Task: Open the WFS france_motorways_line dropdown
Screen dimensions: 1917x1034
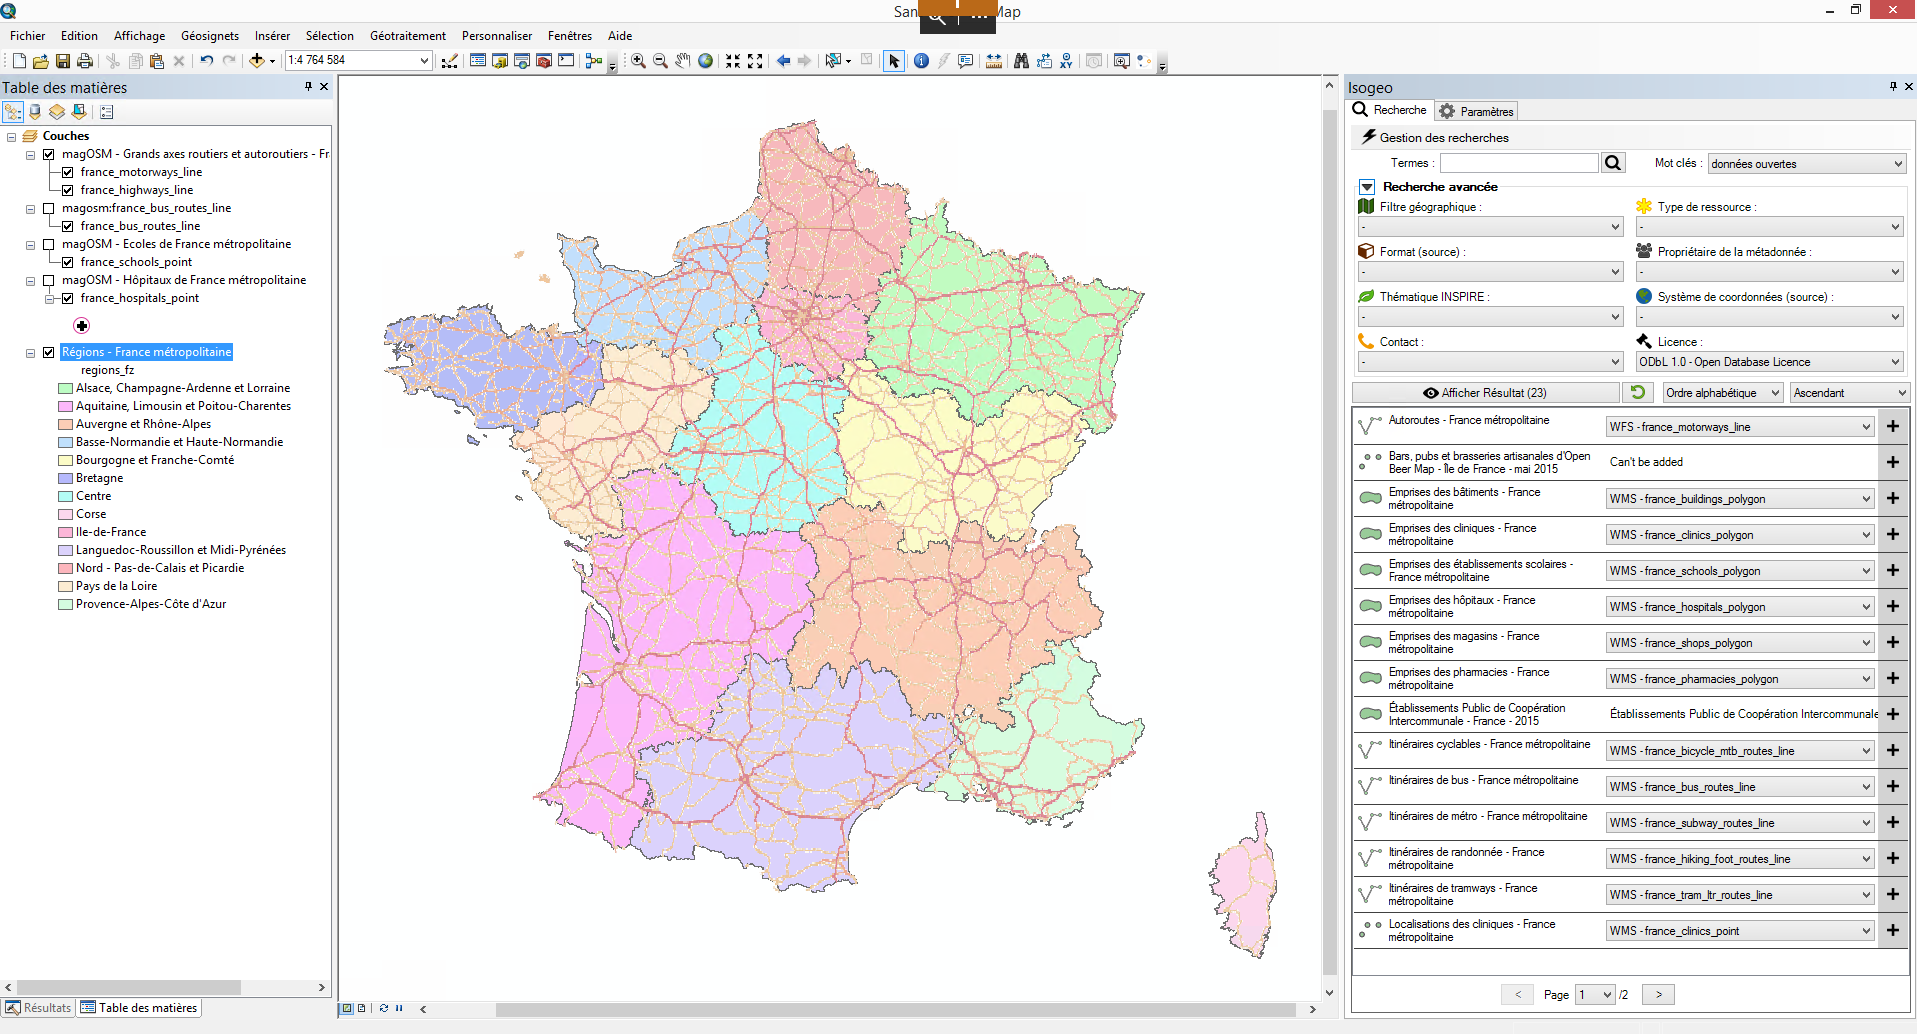Action: point(1740,427)
